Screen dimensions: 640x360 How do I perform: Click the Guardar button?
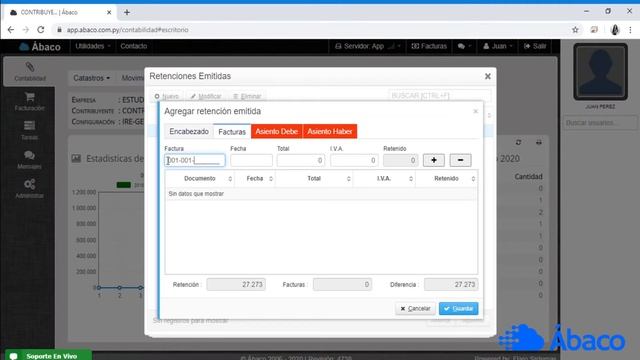pos(458,309)
